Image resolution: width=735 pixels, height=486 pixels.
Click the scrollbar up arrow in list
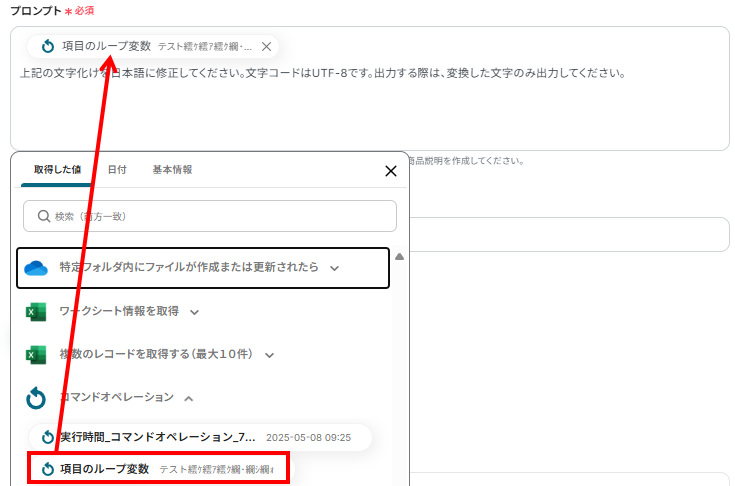pyautogui.click(x=399, y=256)
